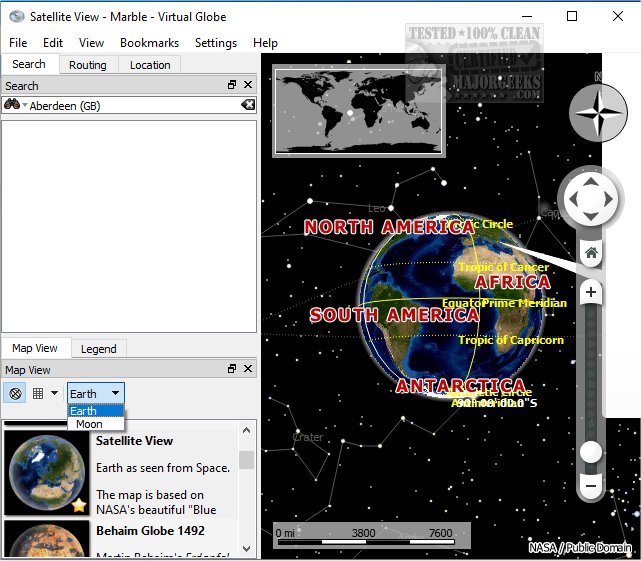Pan the map up
Screen dimensions: 641x561
point(590,181)
